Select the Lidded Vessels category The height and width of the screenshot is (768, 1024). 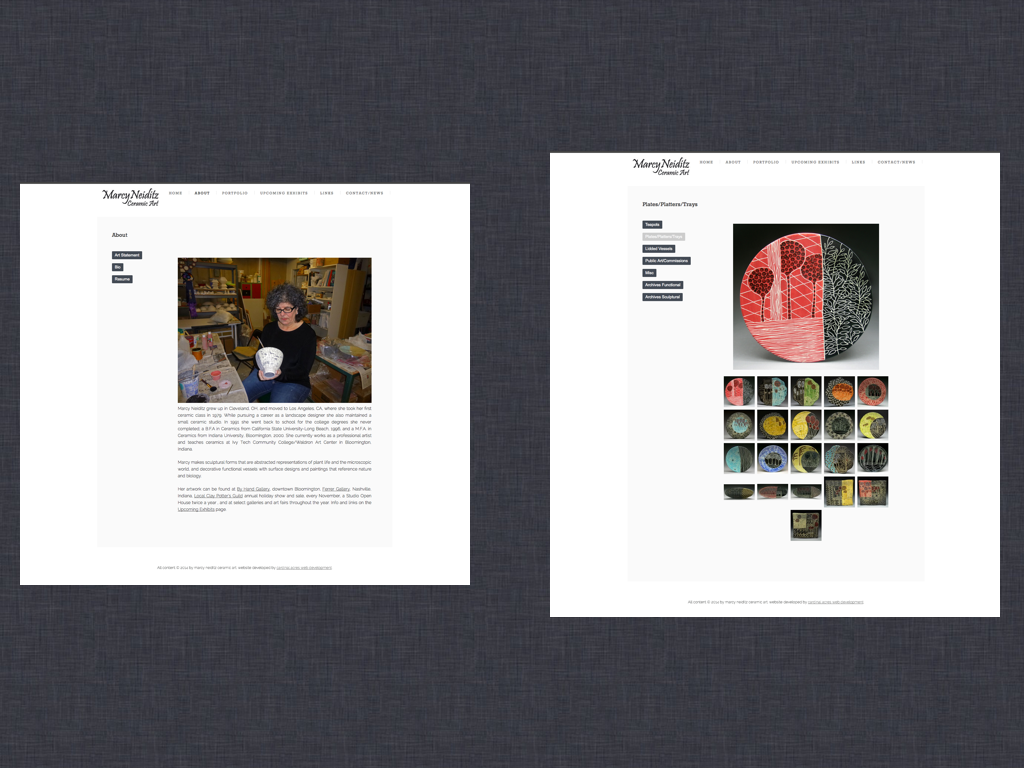click(659, 248)
